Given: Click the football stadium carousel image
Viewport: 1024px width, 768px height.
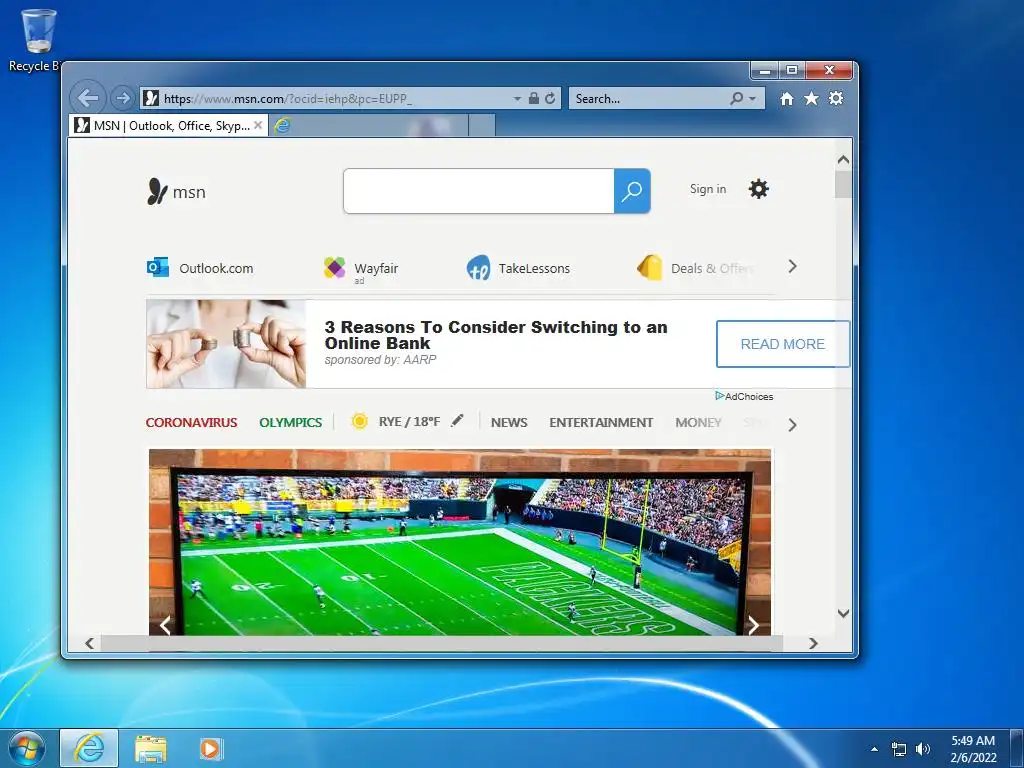Looking at the screenshot, I should pyautogui.click(x=460, y=542).
